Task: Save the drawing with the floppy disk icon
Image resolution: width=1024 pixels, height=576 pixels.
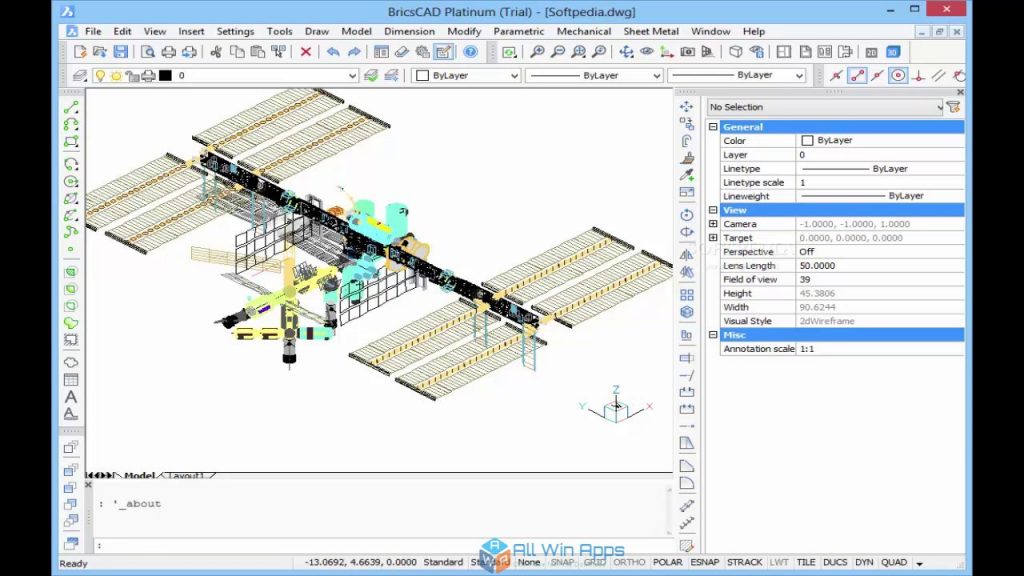Action: (121, 52)
